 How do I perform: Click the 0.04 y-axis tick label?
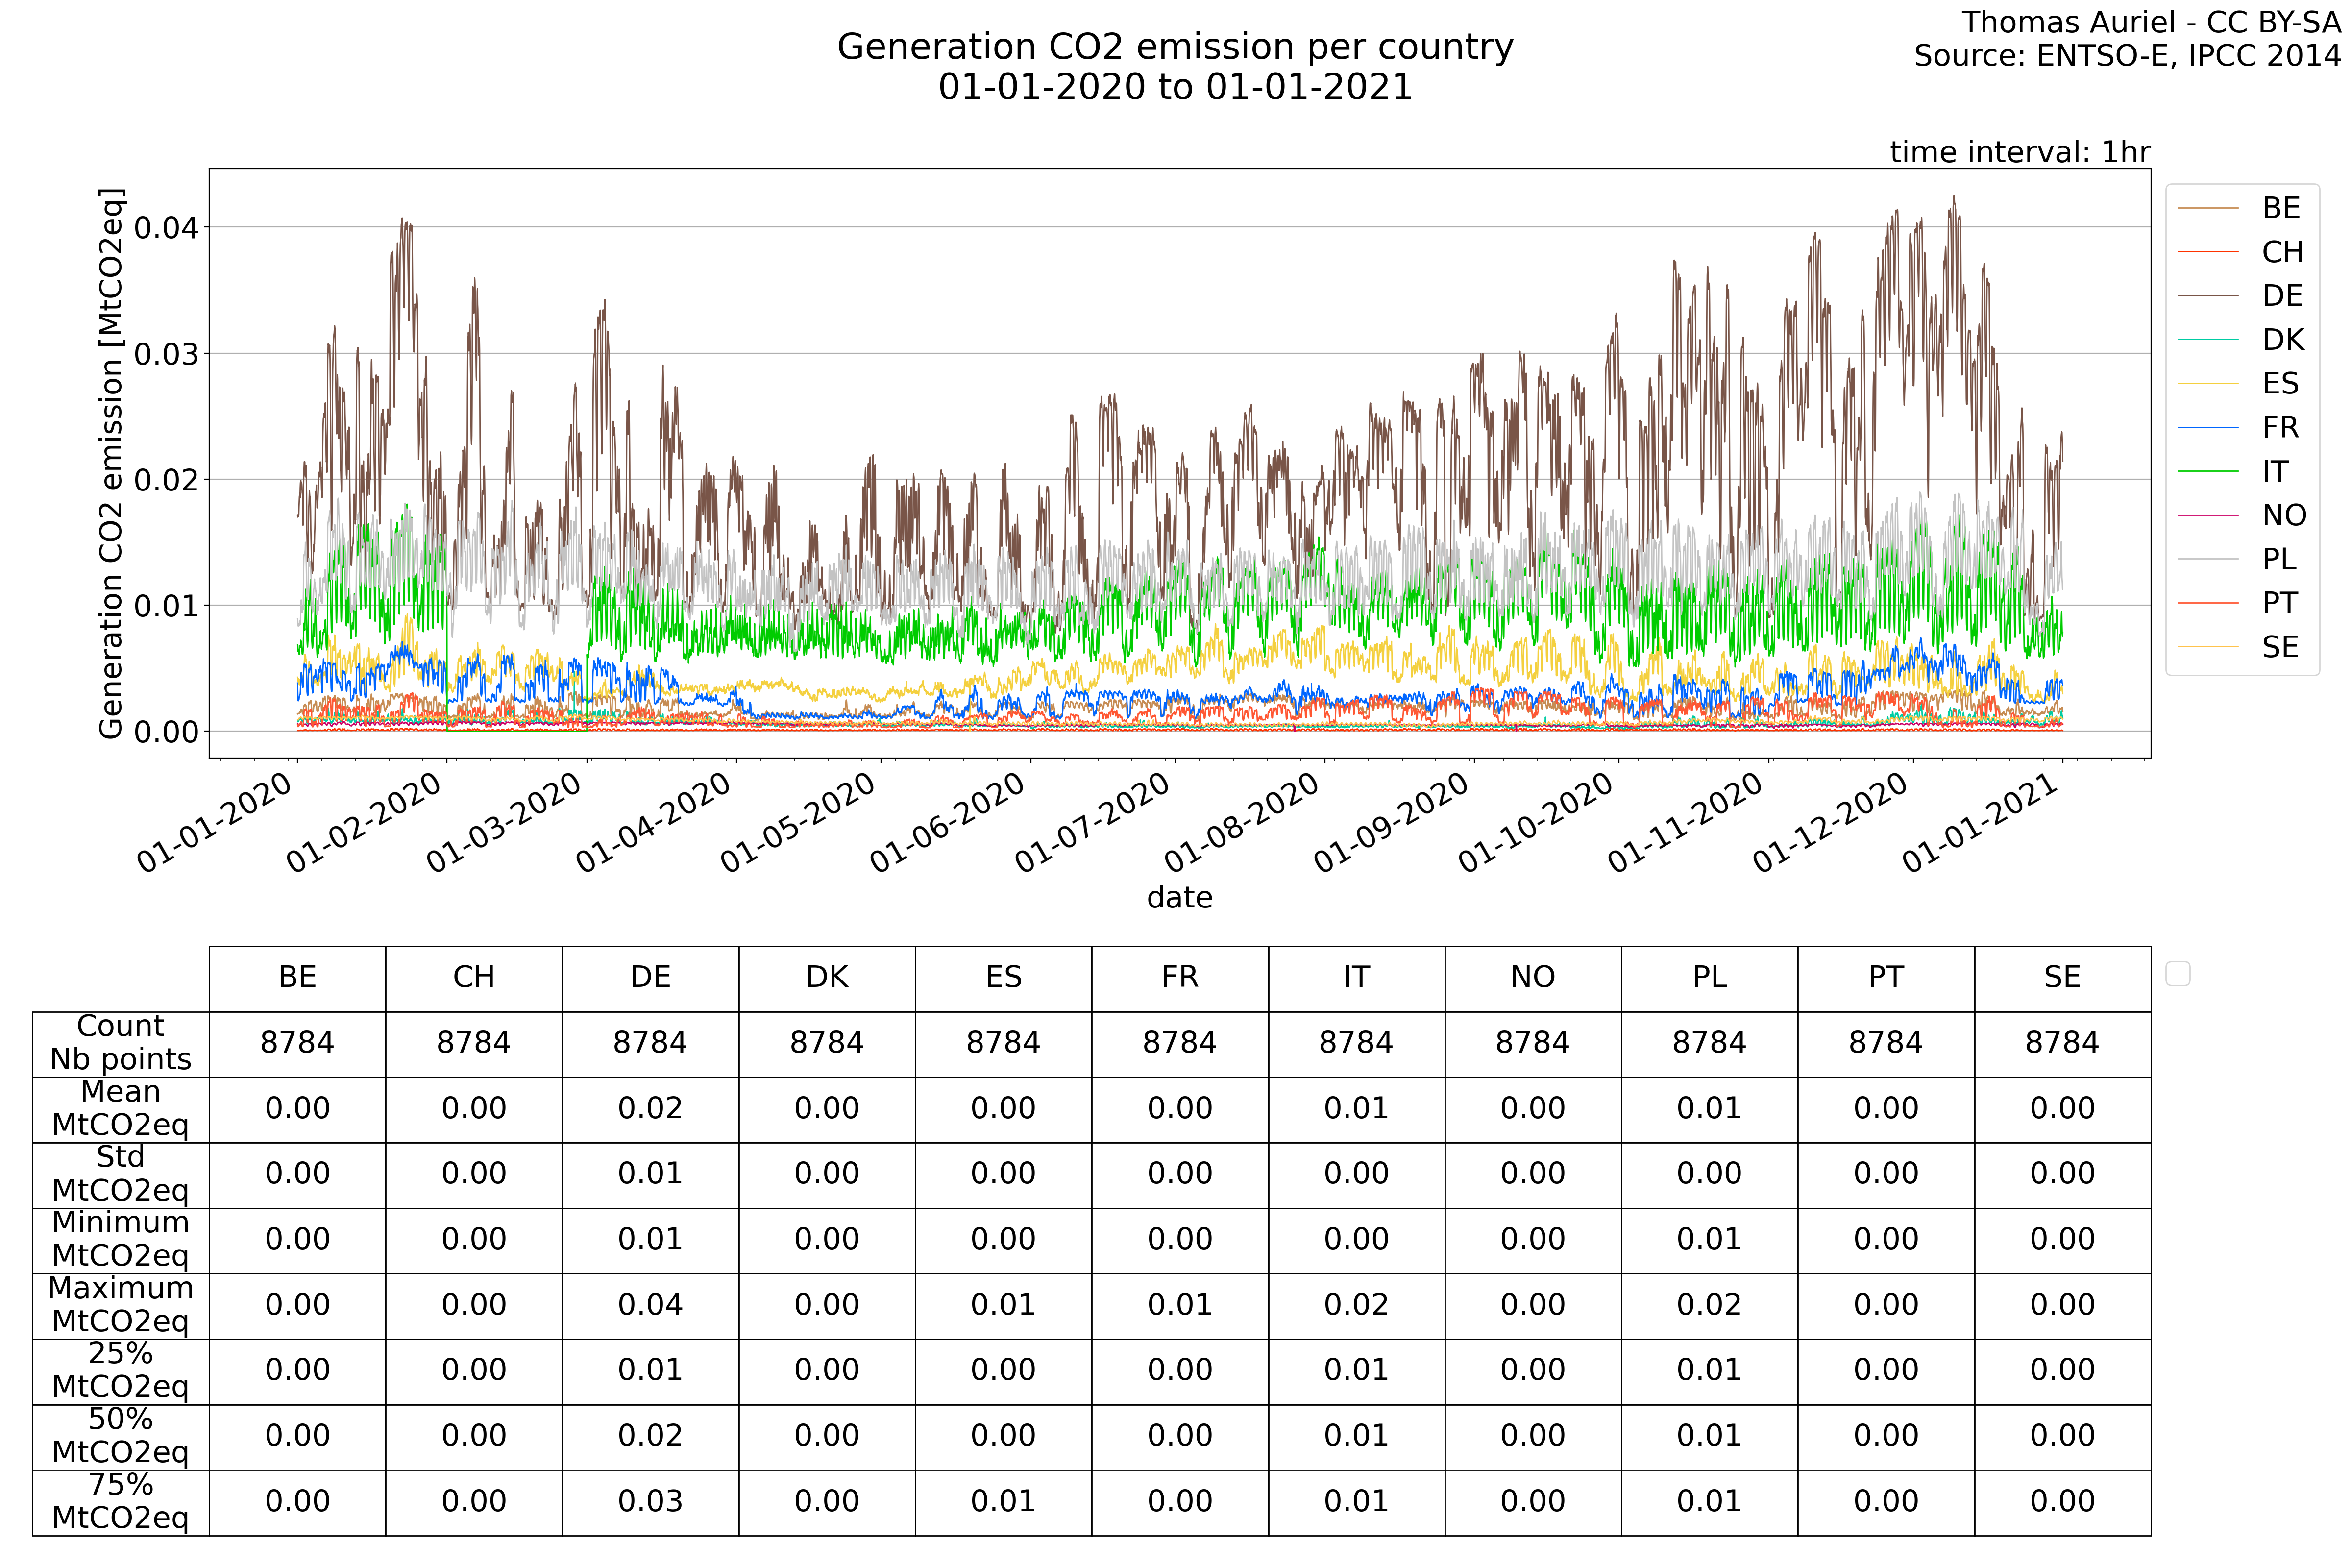166,228
